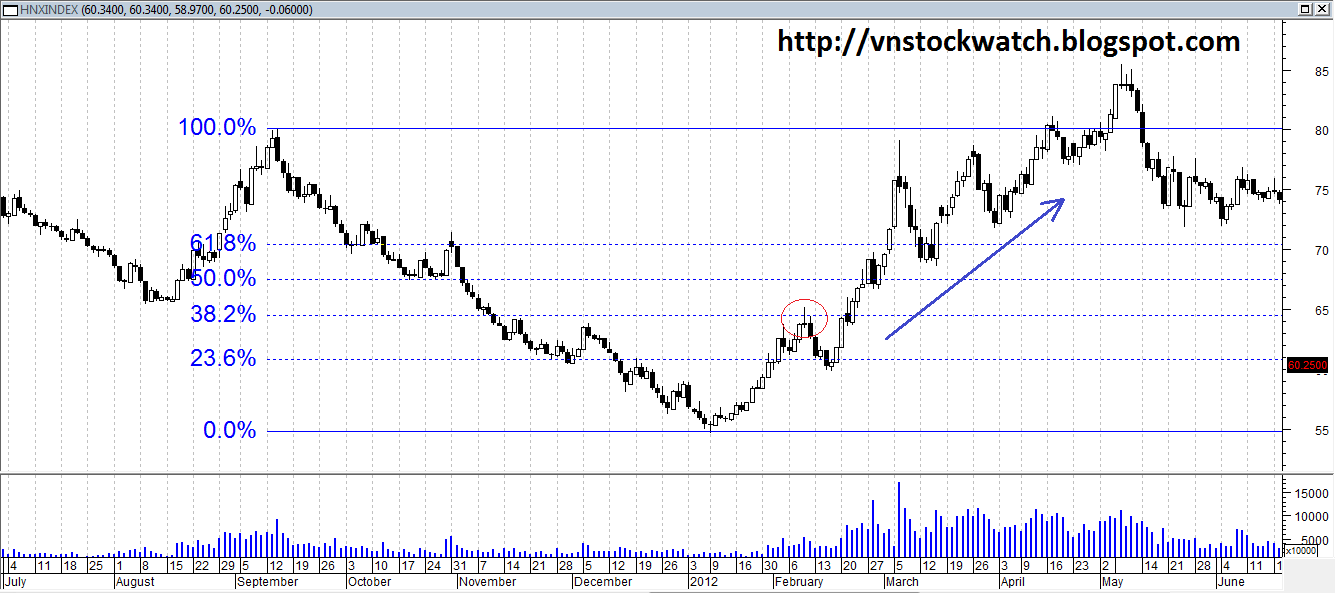Select the red circle annotation on the chart
This screenshot has width=1335, height=593.
point(806,320)
